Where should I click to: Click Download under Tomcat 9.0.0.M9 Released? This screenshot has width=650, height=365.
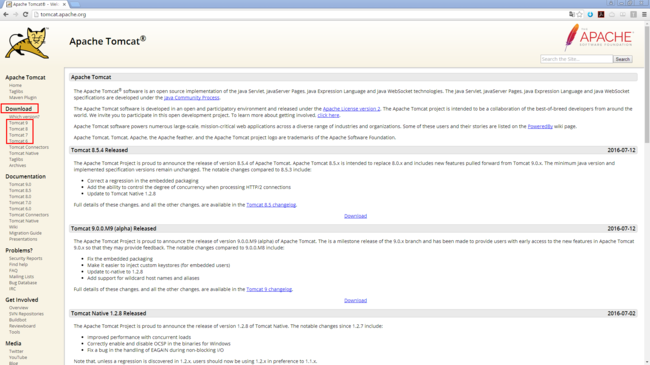coord(355,301)
